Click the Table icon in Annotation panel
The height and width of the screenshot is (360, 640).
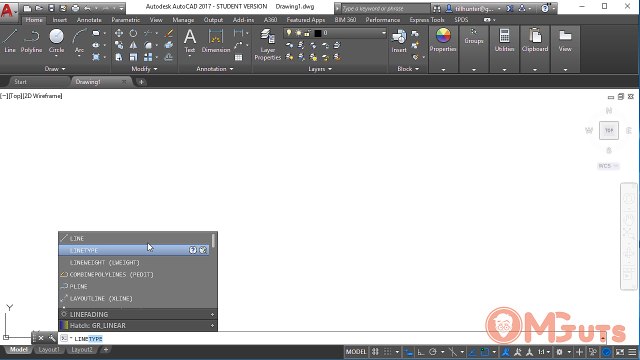coord(238,58)
